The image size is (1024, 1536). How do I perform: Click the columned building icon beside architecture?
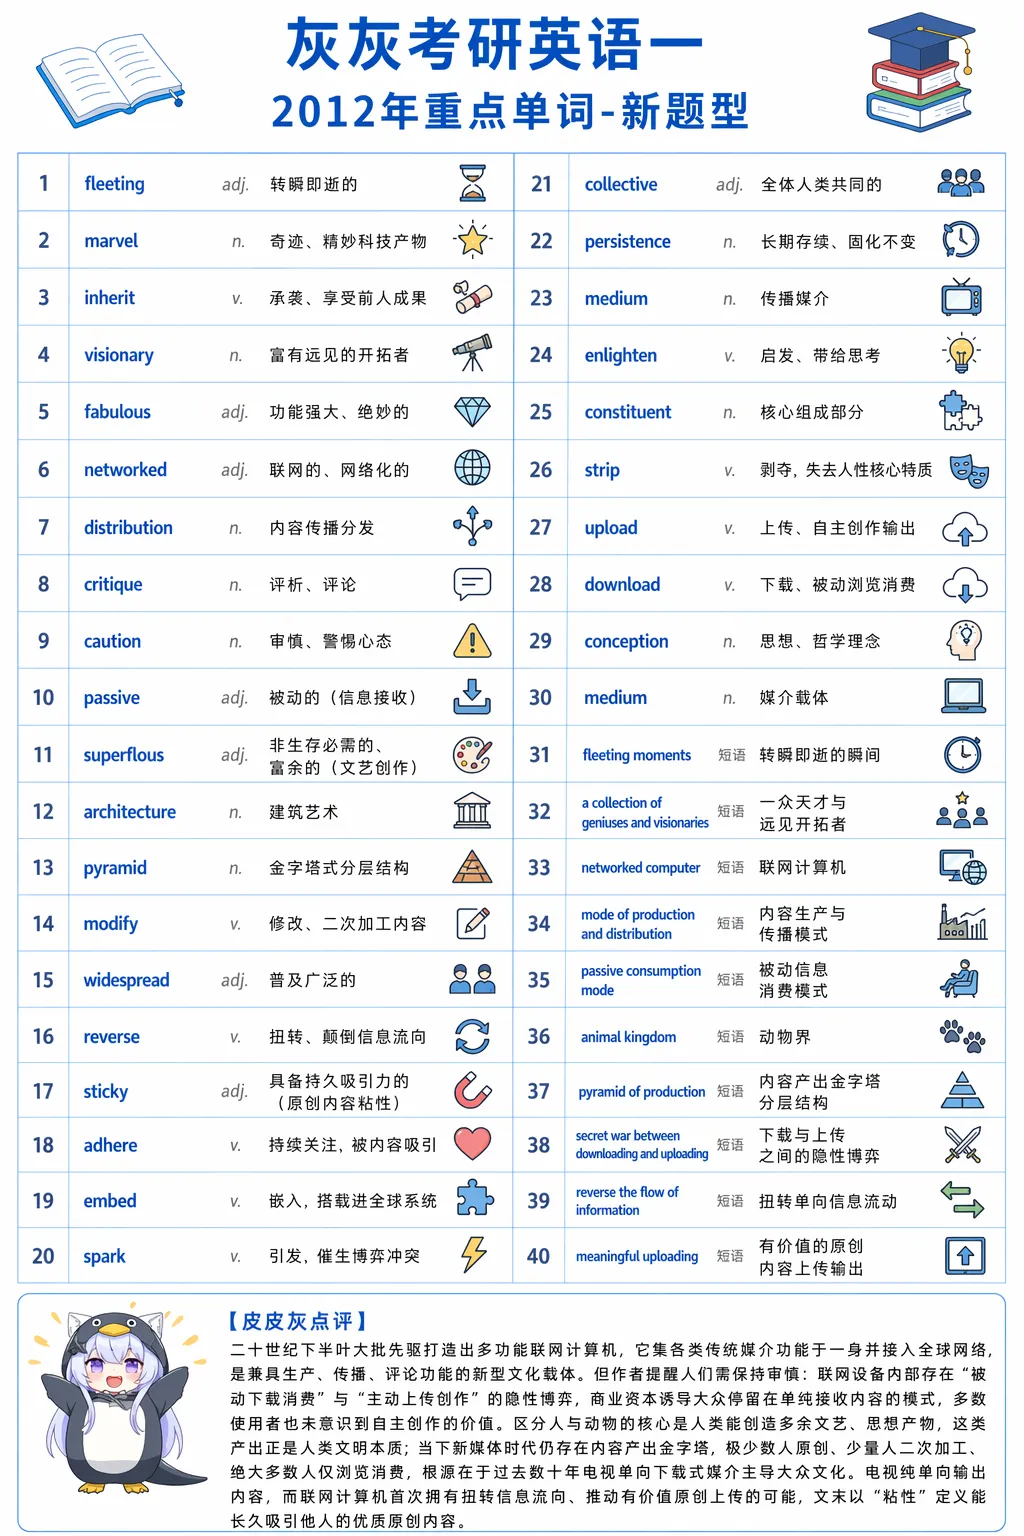472,811
